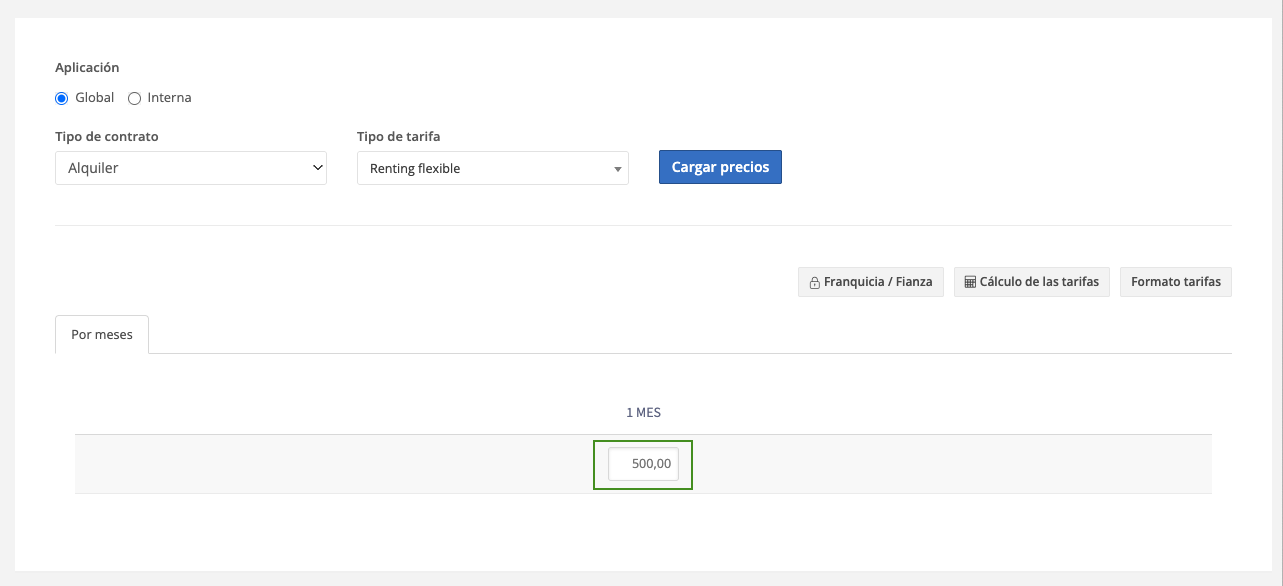Click the Tipo de contrato field label
This screenshot has height=586, width=1283.
pos(107,136)
